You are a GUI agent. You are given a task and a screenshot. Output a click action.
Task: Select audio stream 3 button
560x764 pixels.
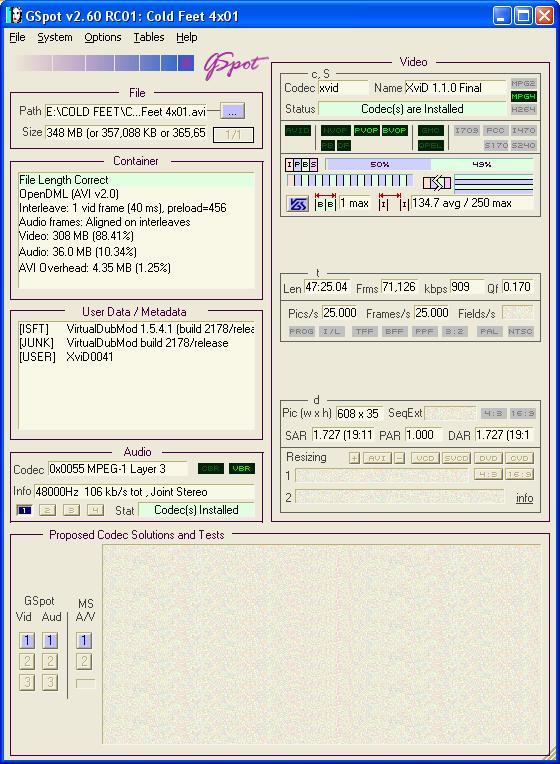[71, 510]
